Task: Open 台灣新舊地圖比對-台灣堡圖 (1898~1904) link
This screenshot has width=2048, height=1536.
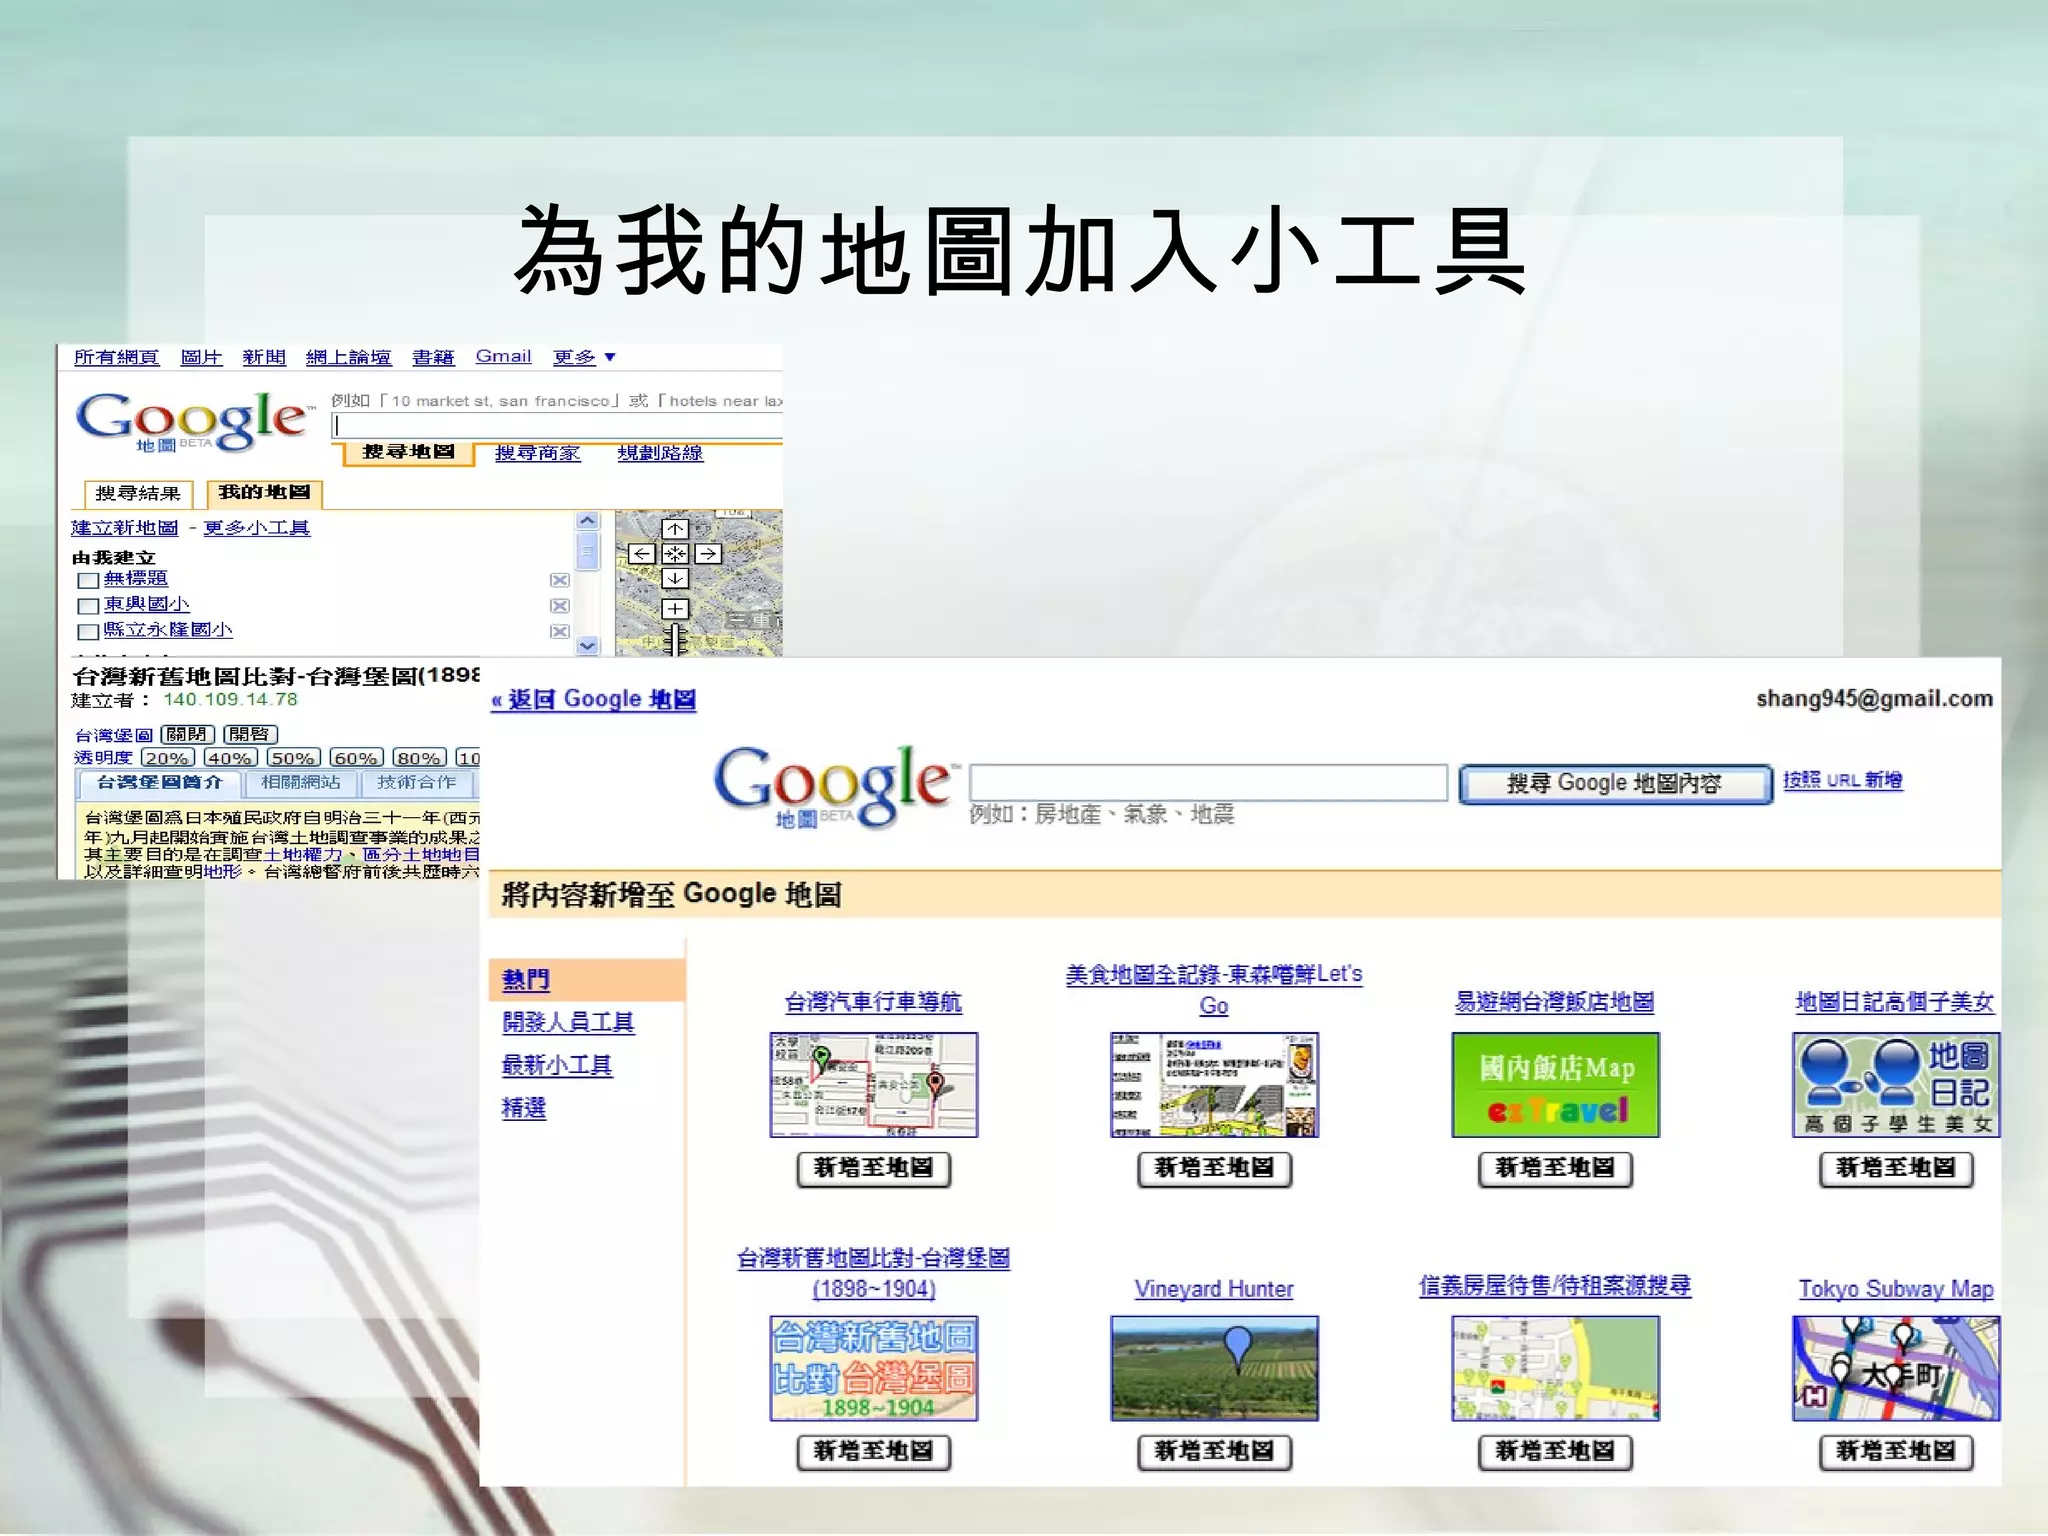Action: coord(873,1273)
